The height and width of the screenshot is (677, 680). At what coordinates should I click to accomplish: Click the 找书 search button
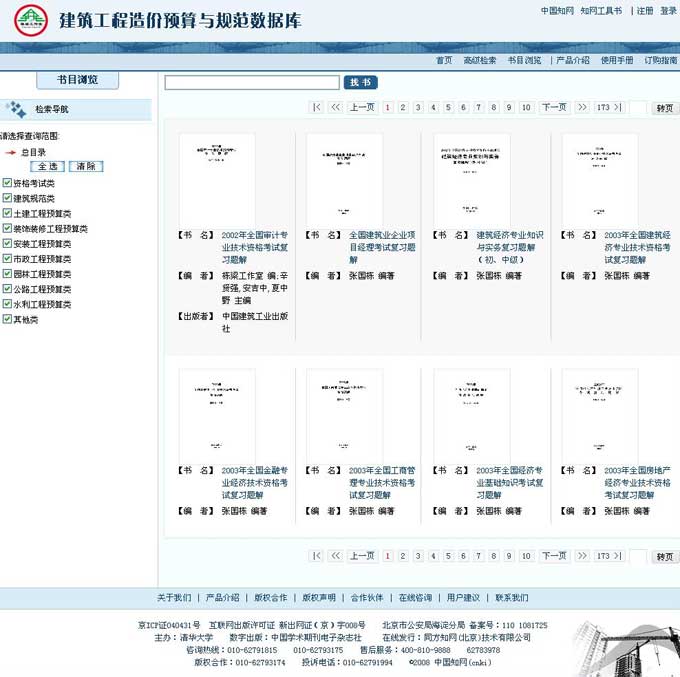[x=360, y=83]
